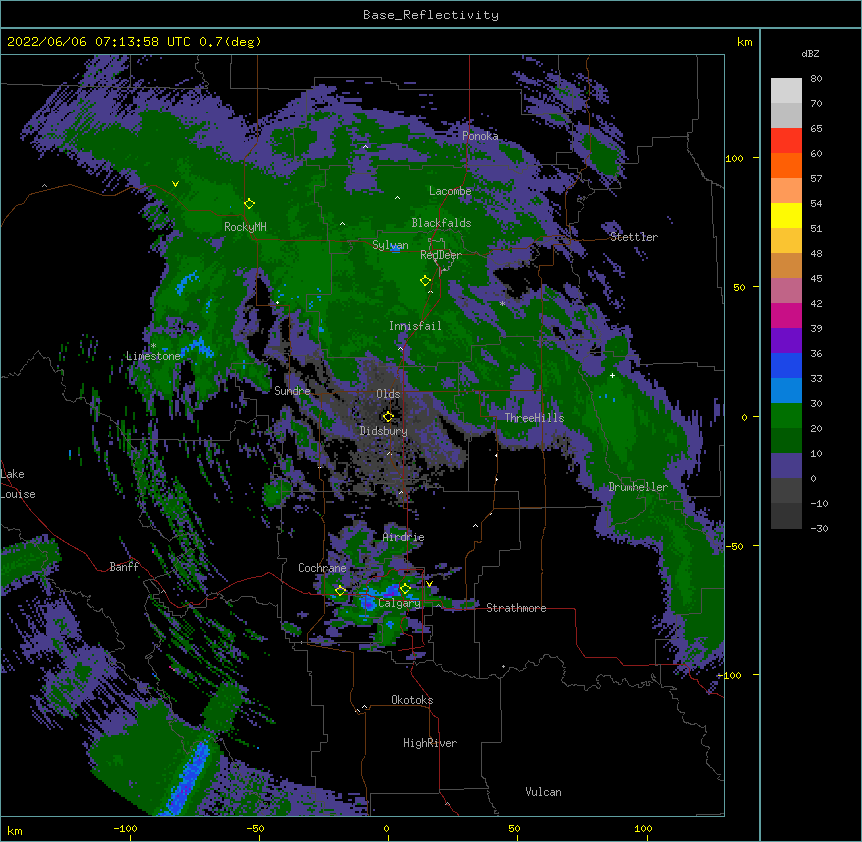Screen dimensions: 862x842
Task: Click the Drumheller city label
Action: pyautogui.click(x=638, y=487)
